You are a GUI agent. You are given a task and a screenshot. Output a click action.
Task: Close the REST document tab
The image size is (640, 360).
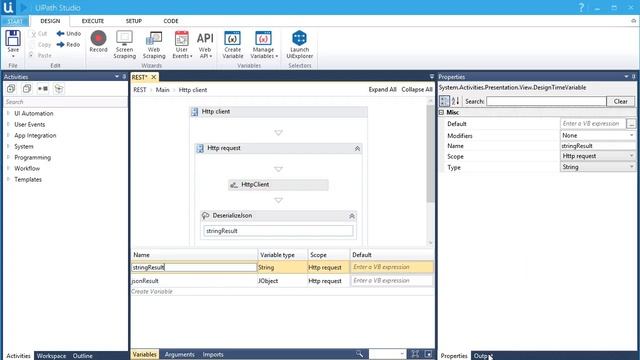(154, 77)
